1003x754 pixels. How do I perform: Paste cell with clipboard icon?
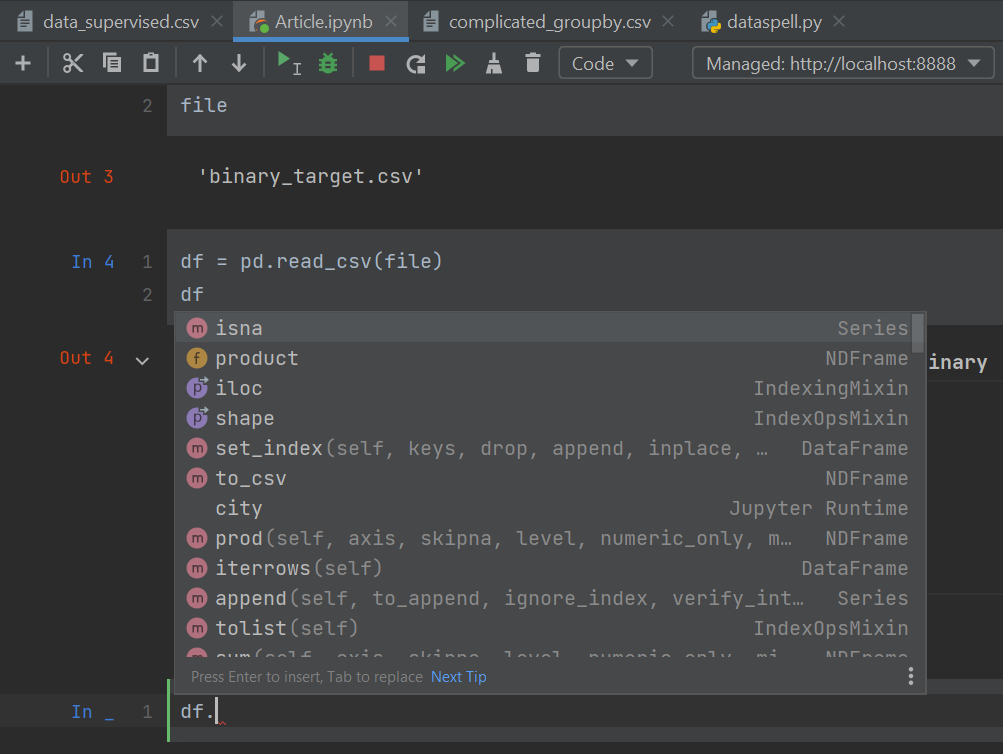click(x=151, y=64)
